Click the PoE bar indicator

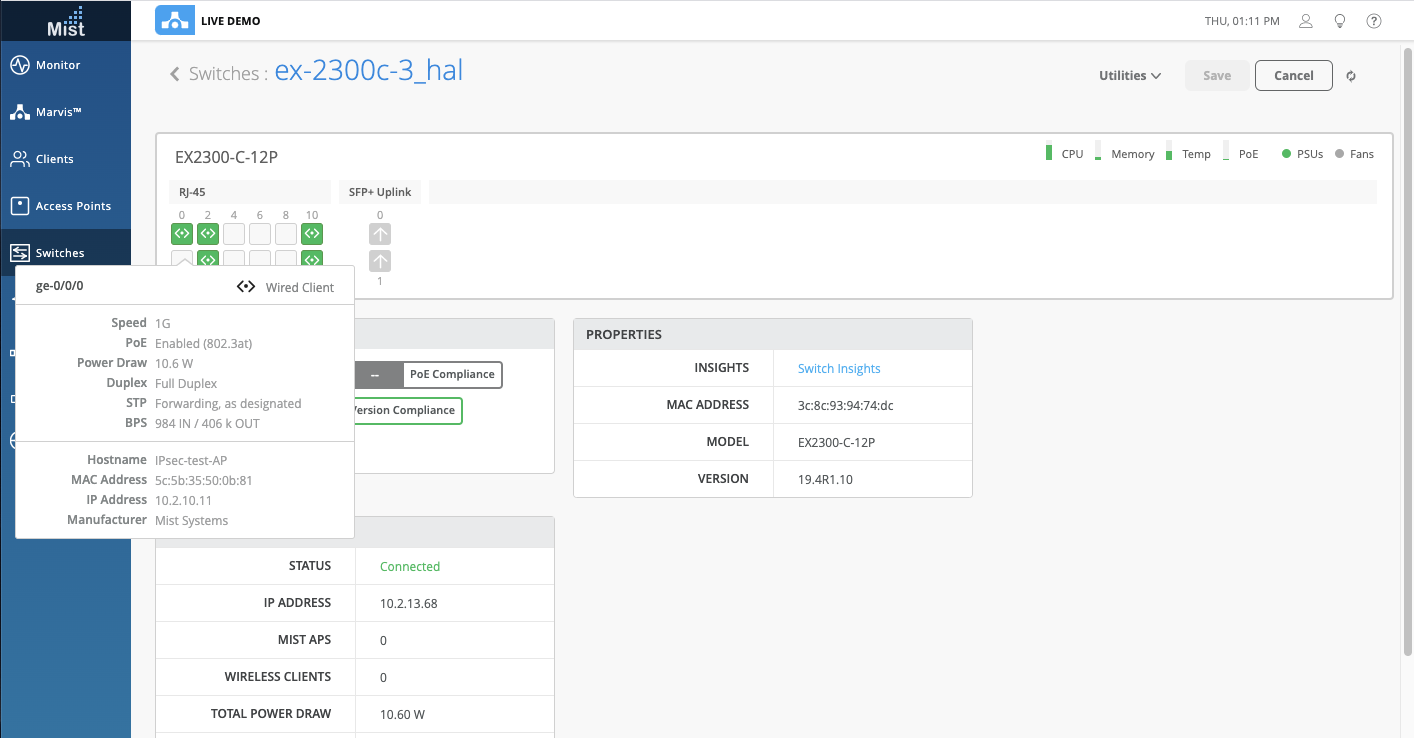click(x=1226, y=152)
